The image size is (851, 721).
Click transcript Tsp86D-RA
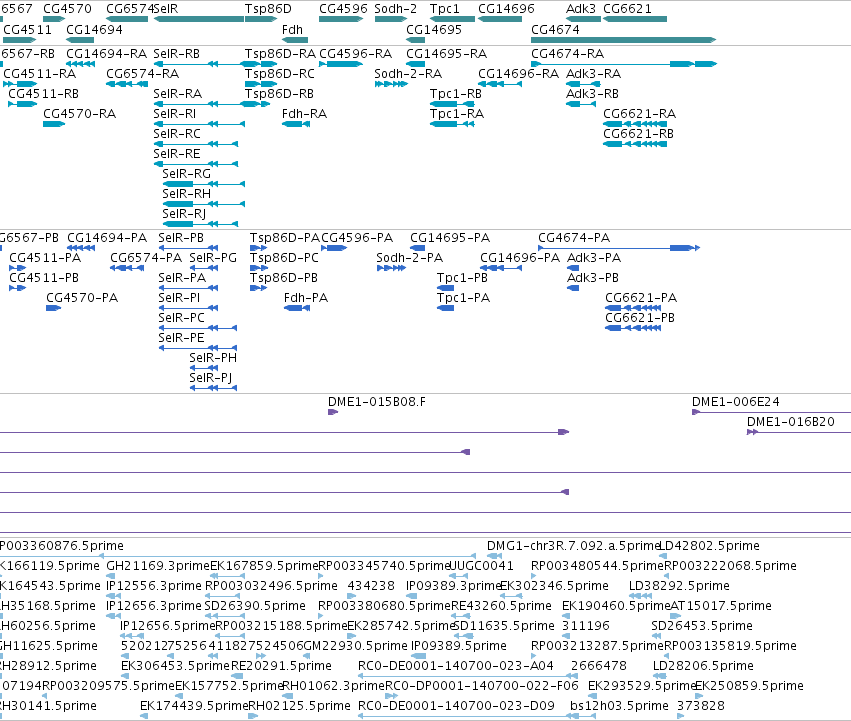point(280,54)
